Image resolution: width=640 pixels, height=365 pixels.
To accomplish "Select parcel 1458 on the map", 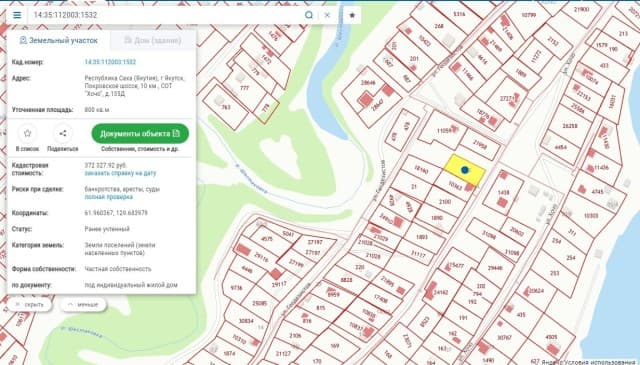I will [504, 192].
